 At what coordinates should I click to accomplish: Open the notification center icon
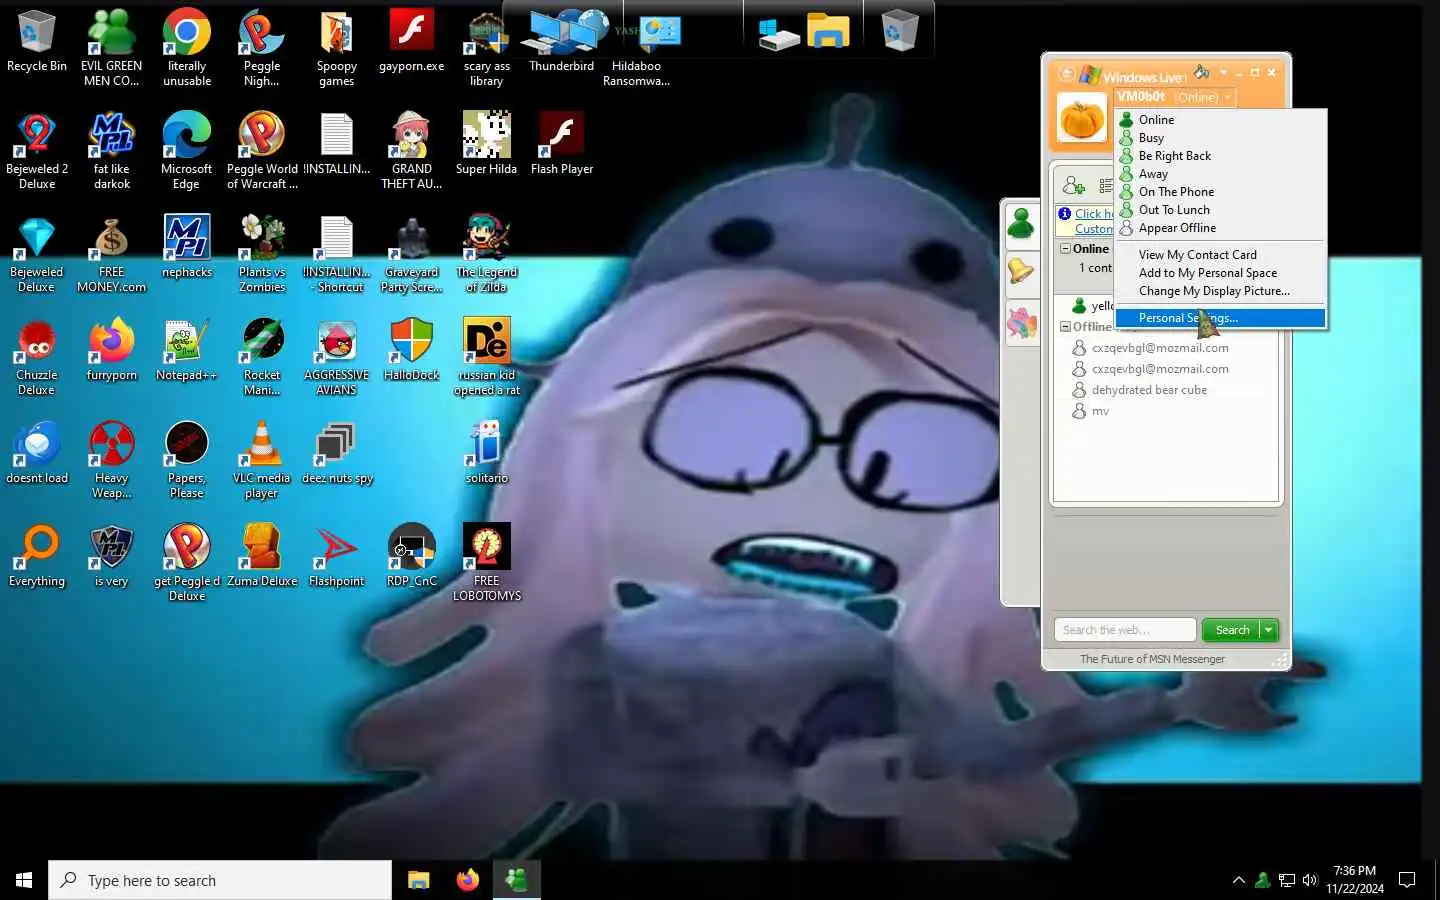[x=1407, y=881]
